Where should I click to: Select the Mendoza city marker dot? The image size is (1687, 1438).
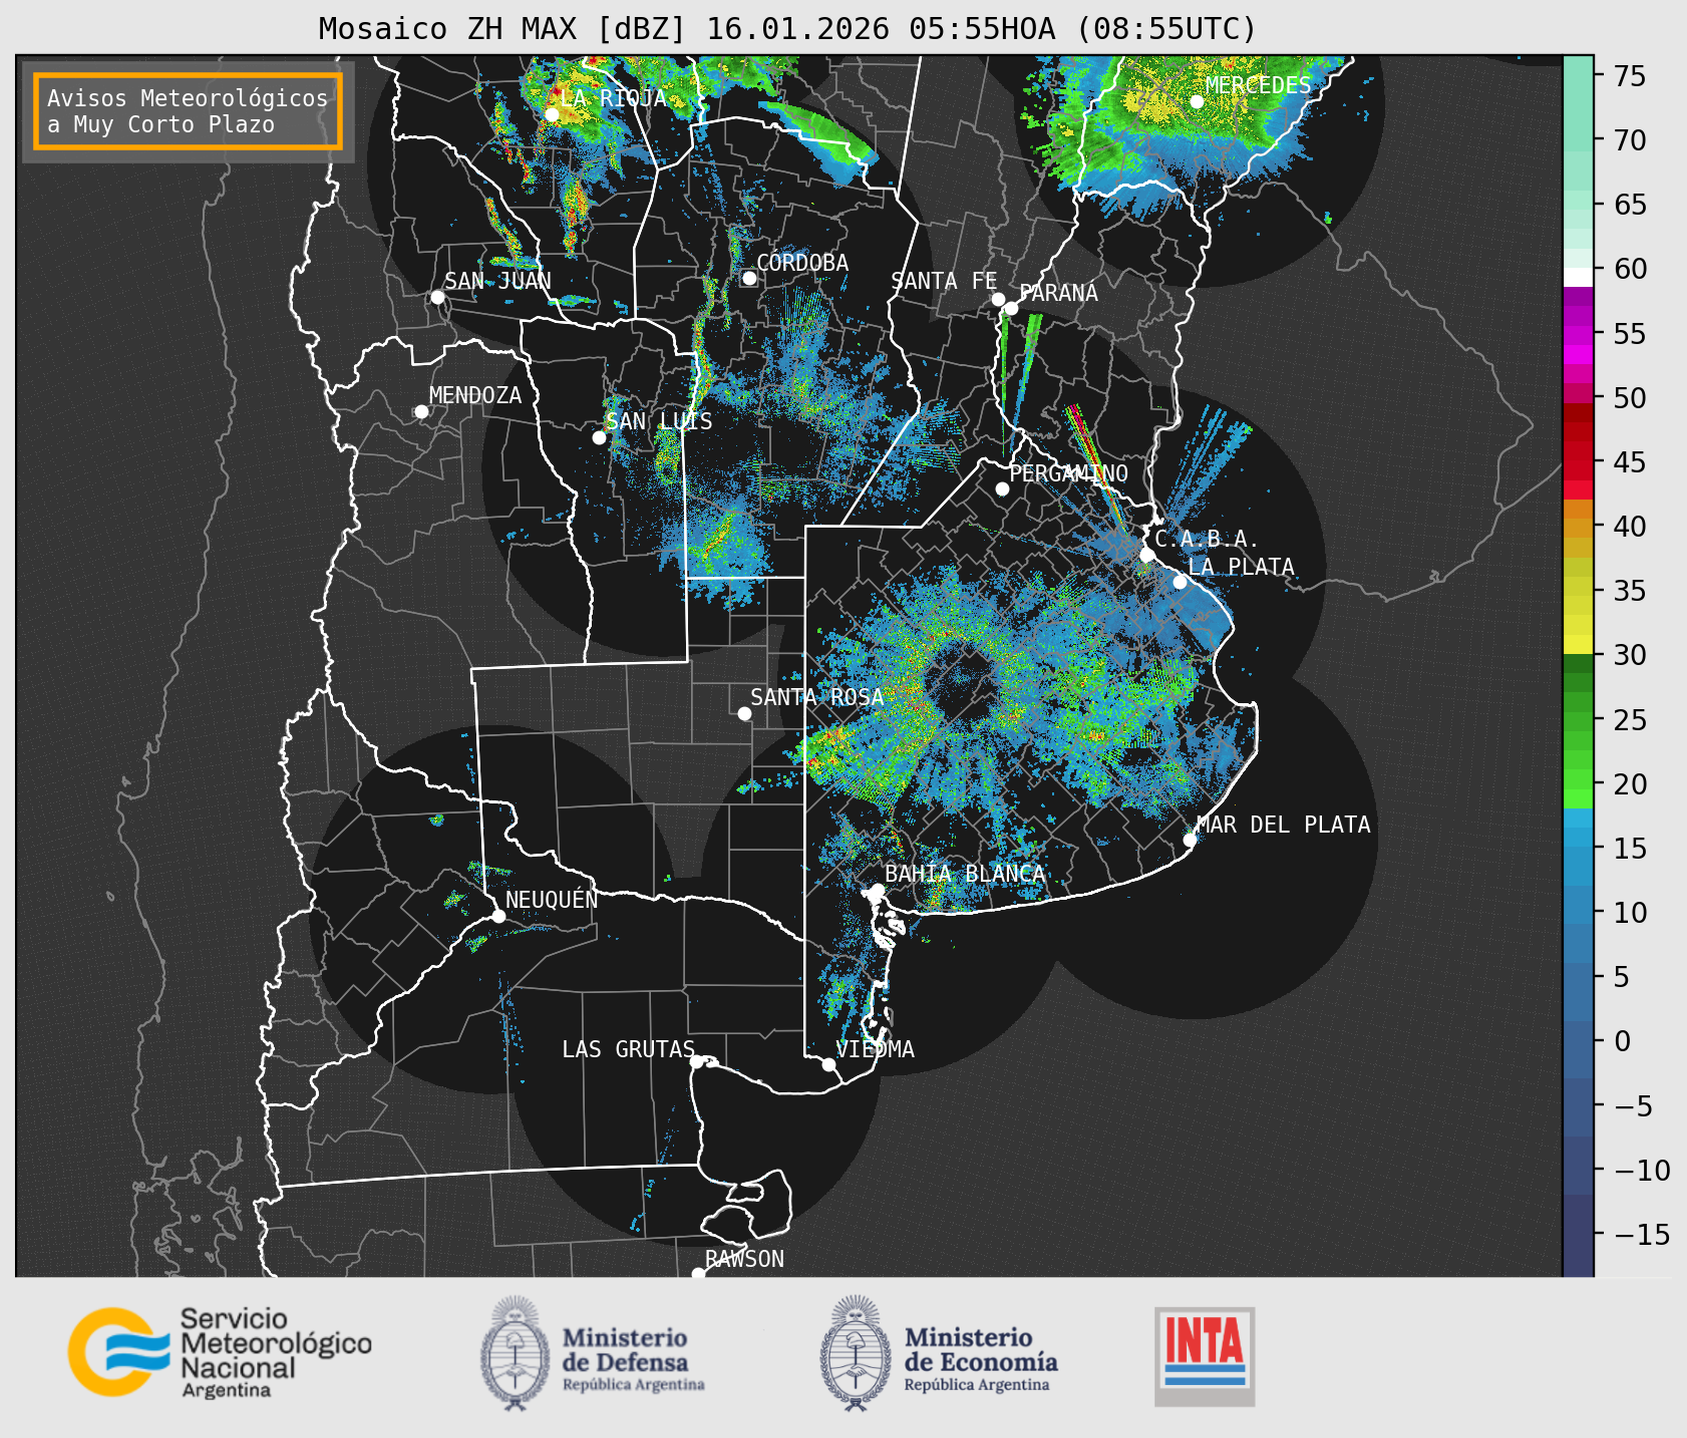[421, 412]
